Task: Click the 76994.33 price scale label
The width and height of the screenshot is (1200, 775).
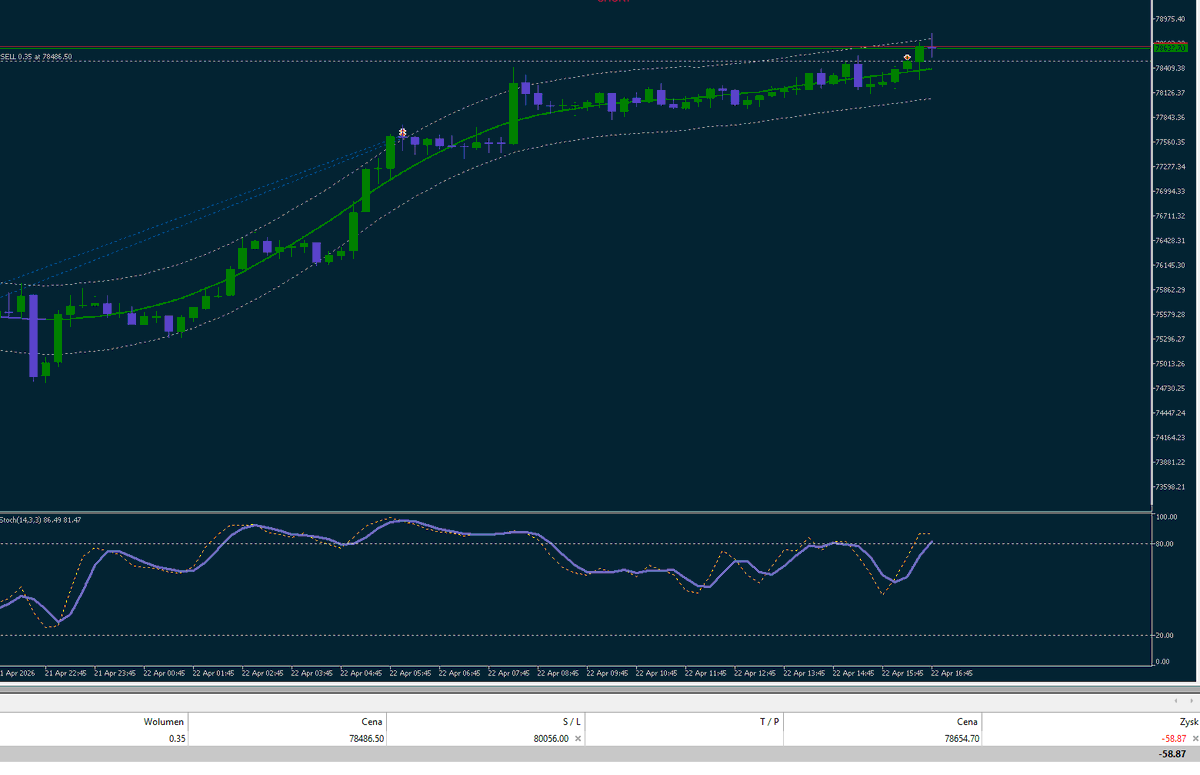Action: 1171,191
